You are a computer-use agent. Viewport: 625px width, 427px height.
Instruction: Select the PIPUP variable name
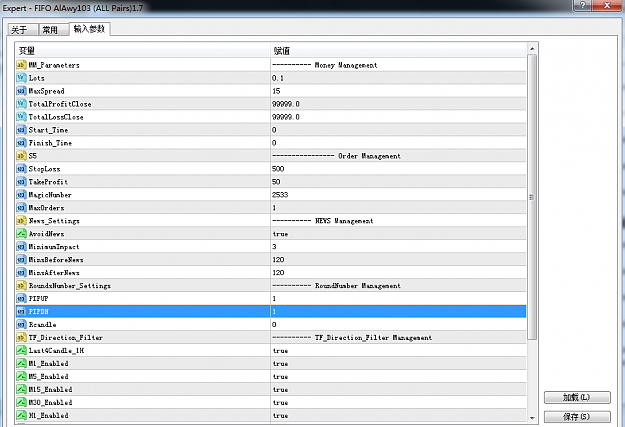[x=38, y=298]
